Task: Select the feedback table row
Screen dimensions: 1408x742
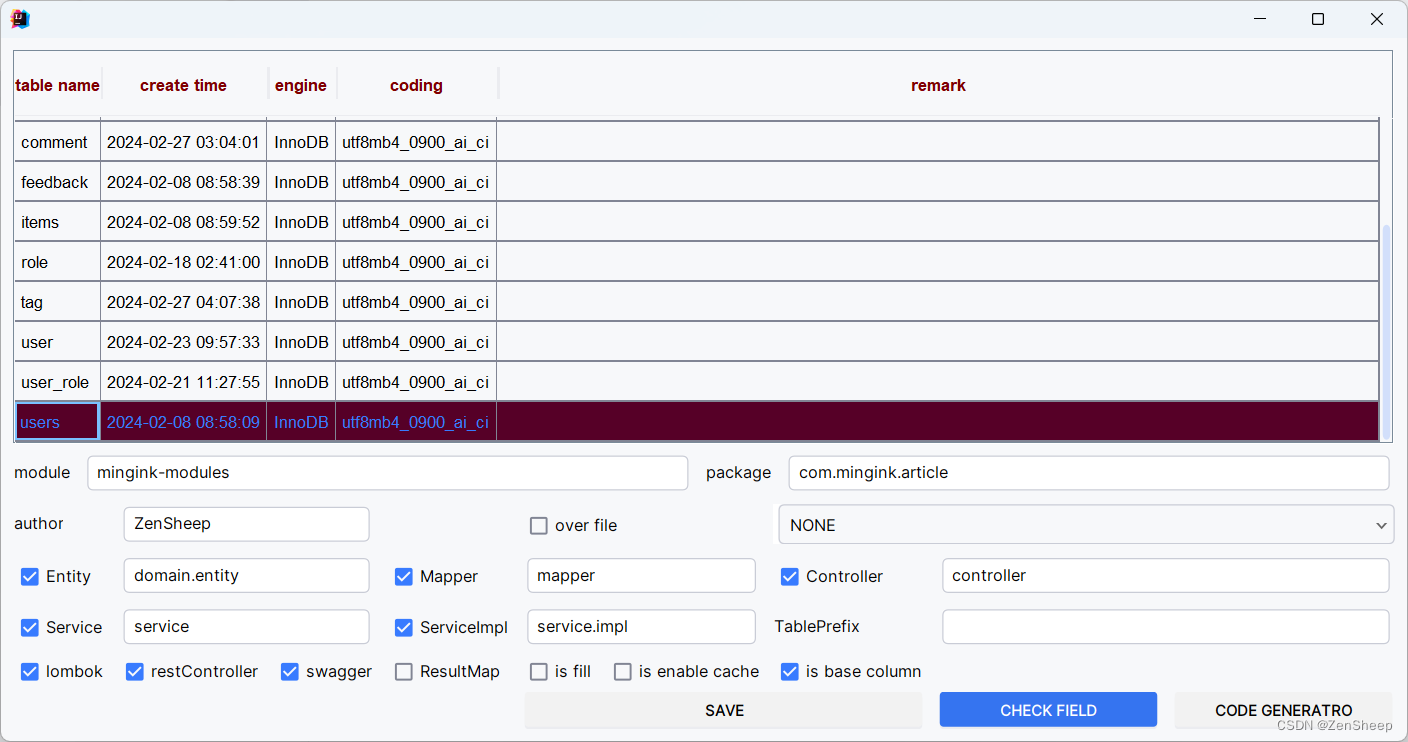Action: (x=697, y=182)
